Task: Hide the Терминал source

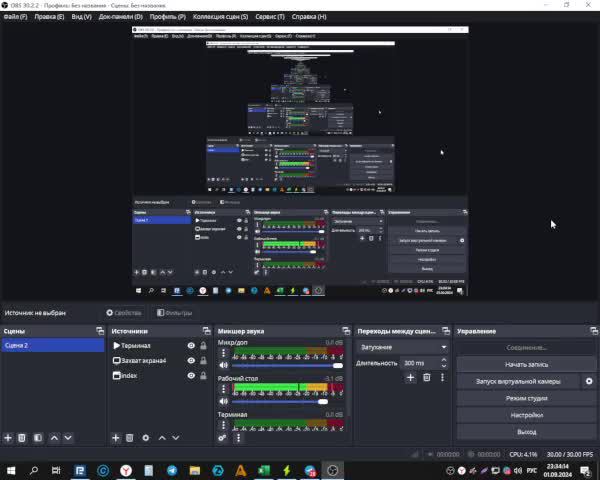Action: [x=191, y=346]
